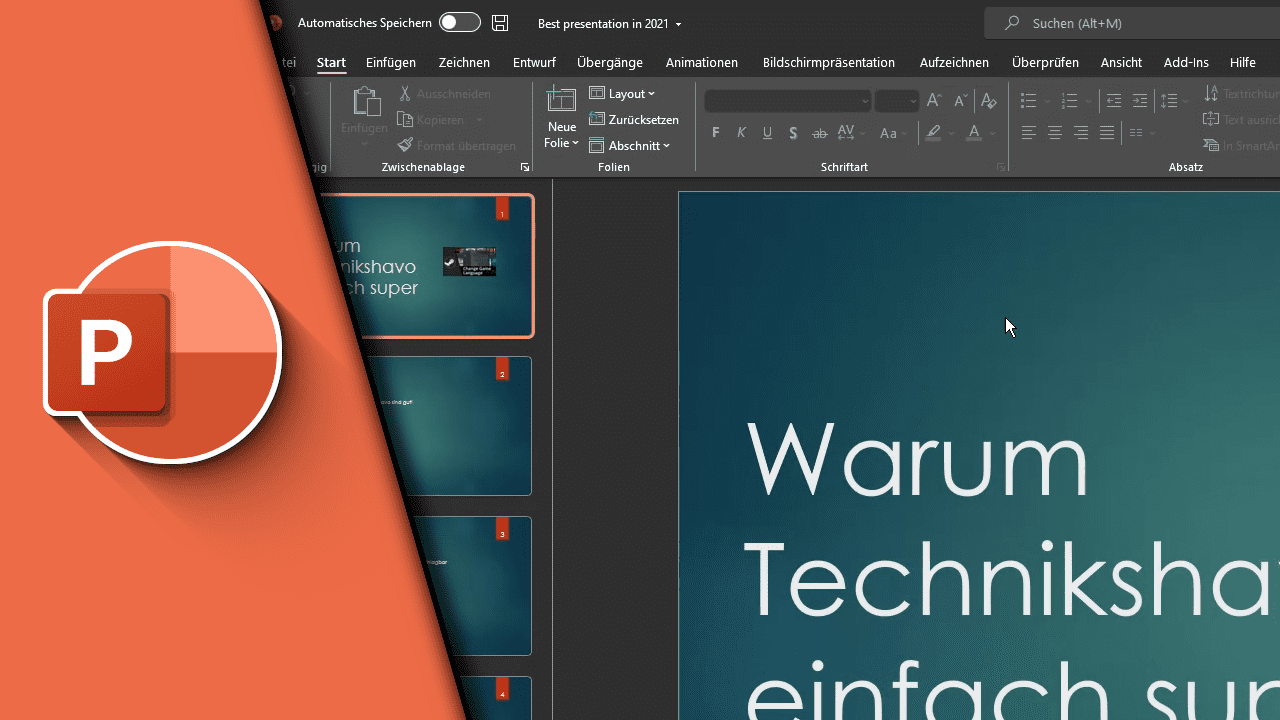The height and width of the screenshot is (720, 1280).
Task: Toggle underline (U) formatting
Action: click(x=768, y=133)
